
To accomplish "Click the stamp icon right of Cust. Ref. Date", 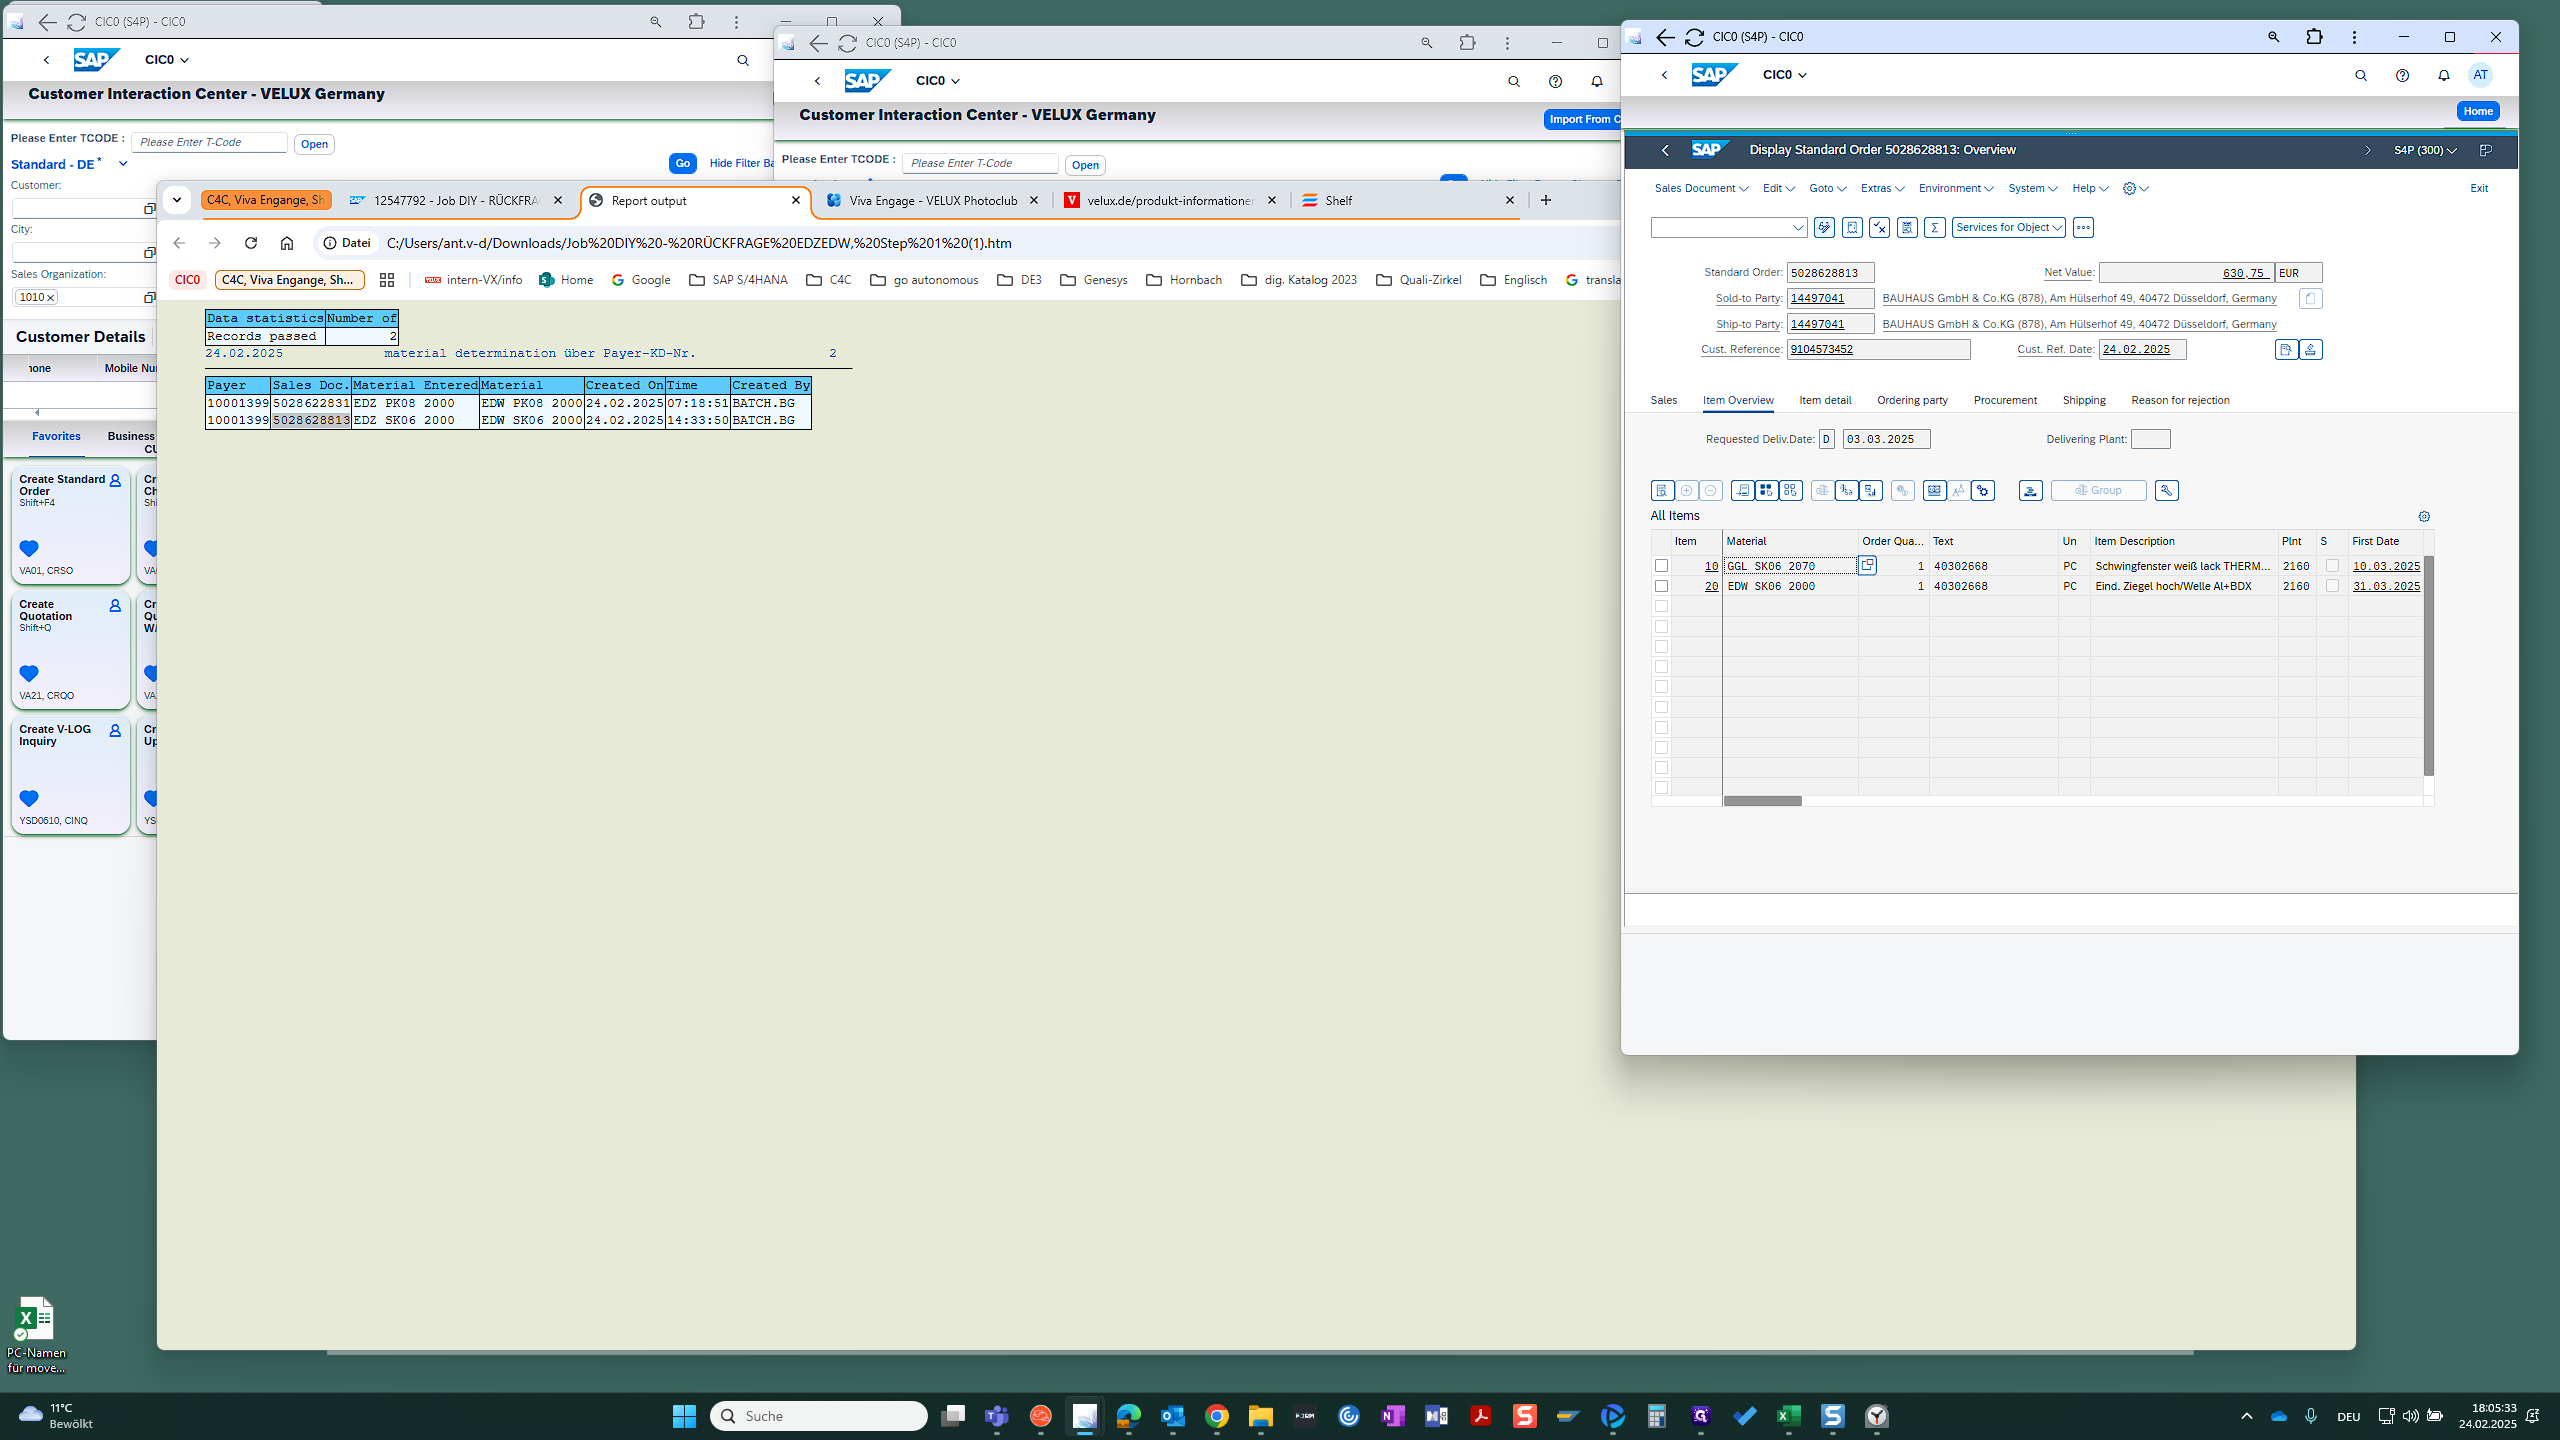I will point(2310,350).
